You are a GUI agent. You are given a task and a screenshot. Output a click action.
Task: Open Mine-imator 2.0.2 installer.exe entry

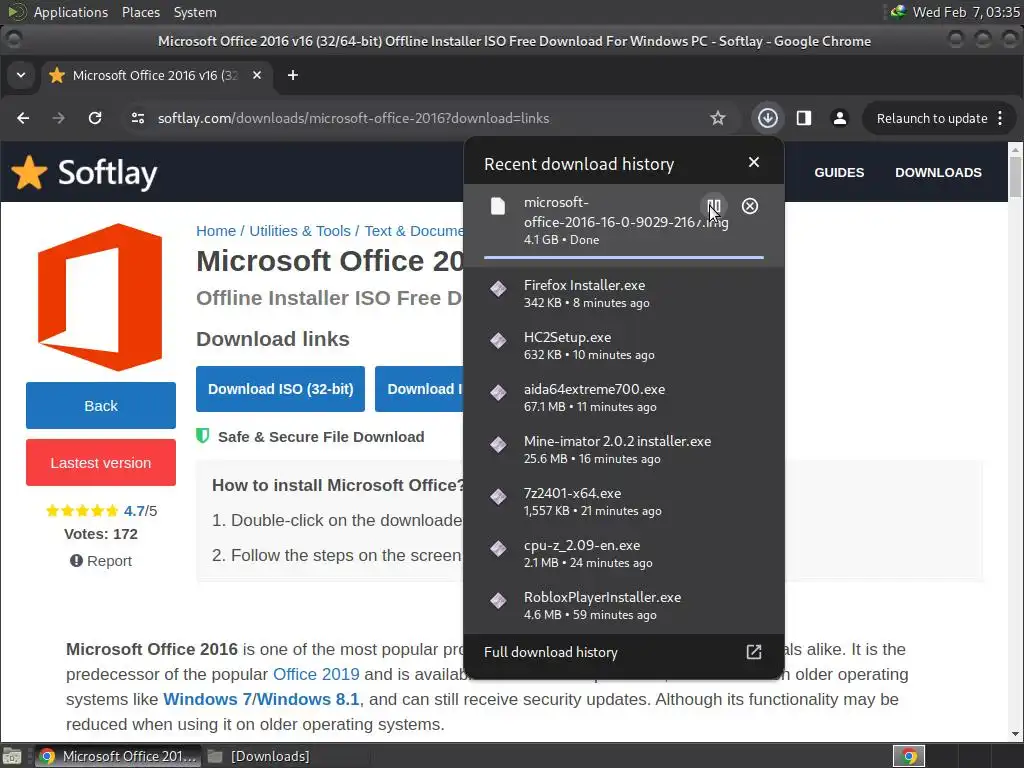click(x=624, y=449)
